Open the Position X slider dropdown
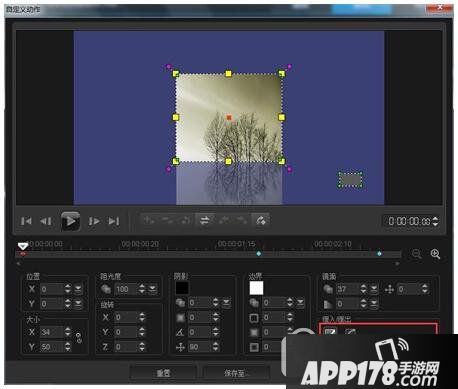Screen dimensions: 458x389 (78, 289)
